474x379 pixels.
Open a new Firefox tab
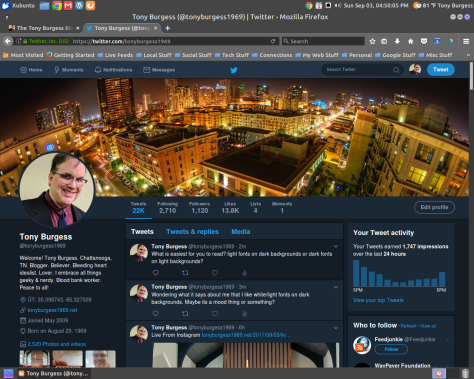coord(168,28)
